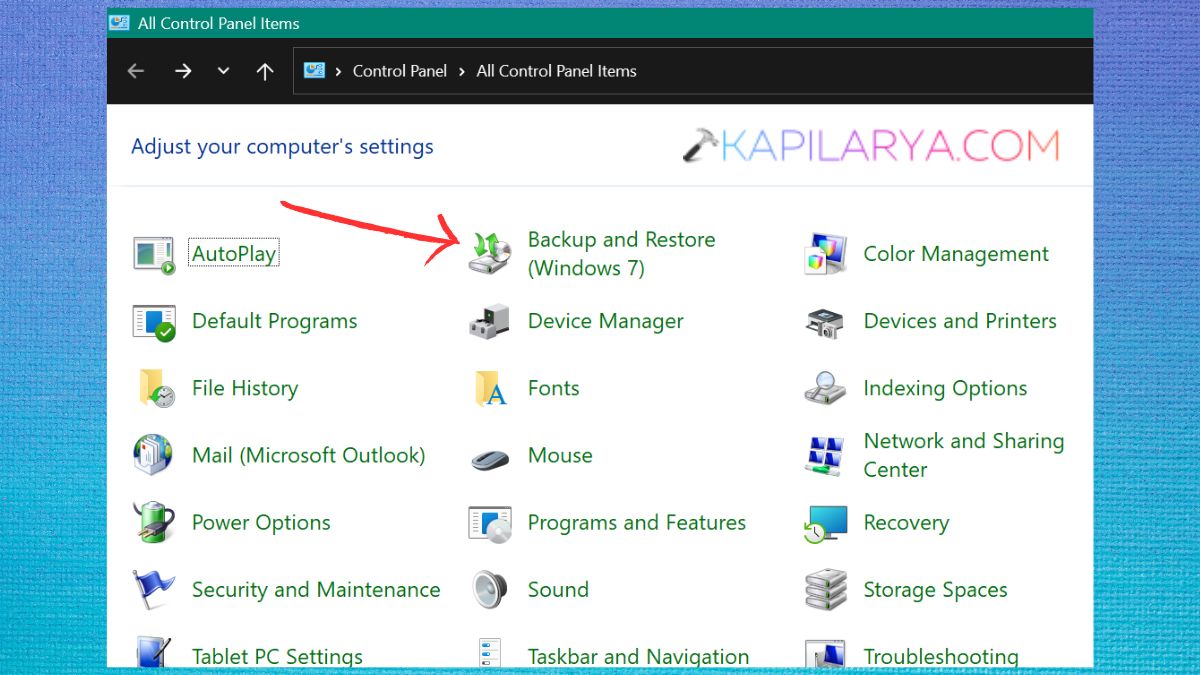Open the Fonts link

coord(553,388)
